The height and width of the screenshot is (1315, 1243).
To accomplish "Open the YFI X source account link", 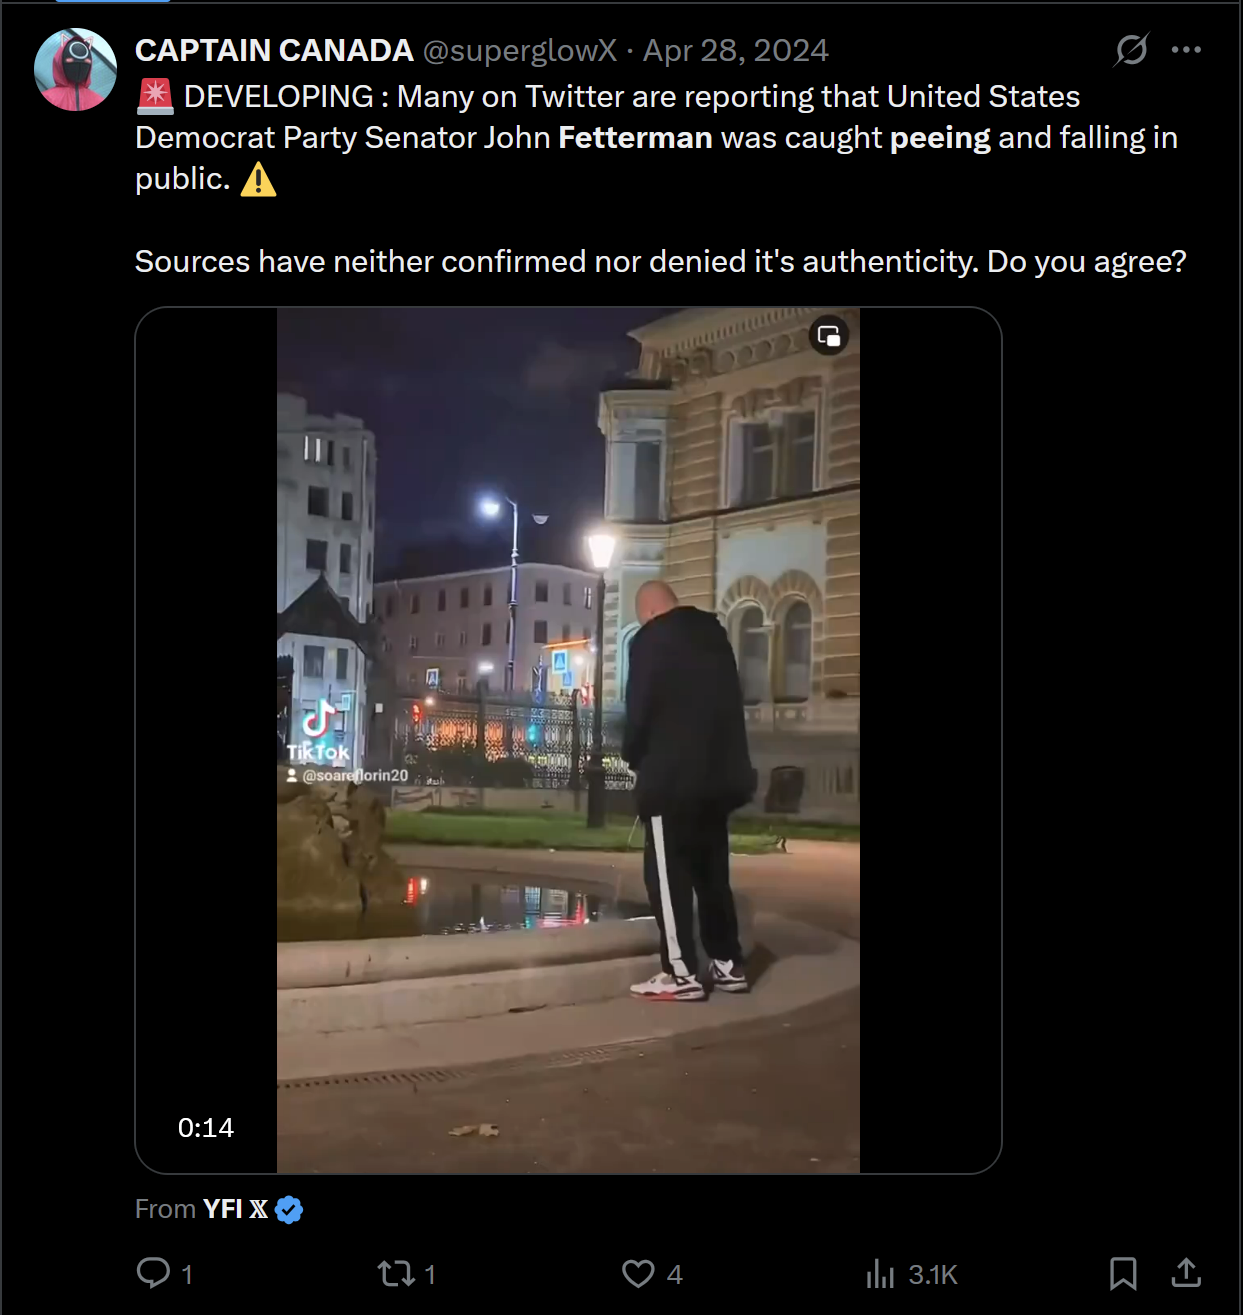I will [x=235, y=1209].
